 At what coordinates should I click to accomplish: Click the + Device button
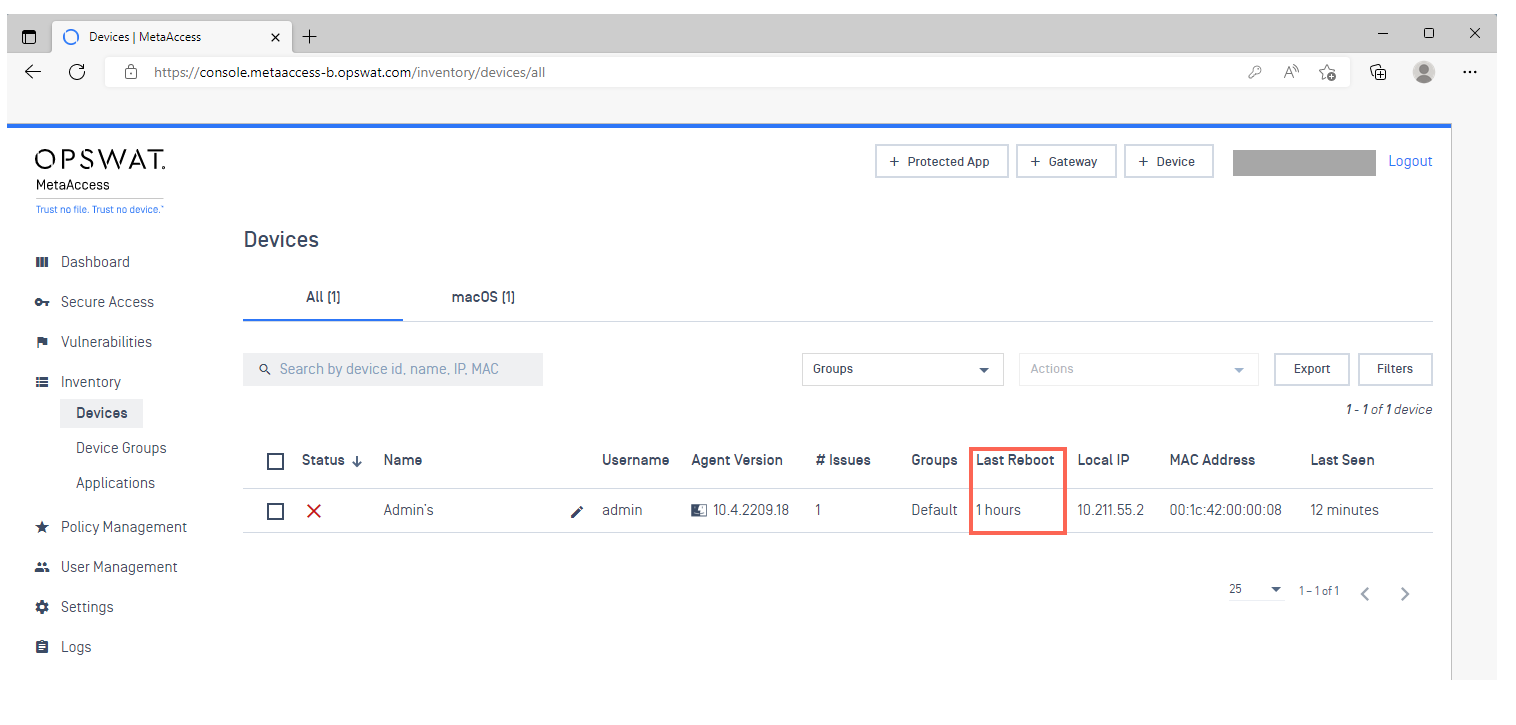click(1169, 162)
